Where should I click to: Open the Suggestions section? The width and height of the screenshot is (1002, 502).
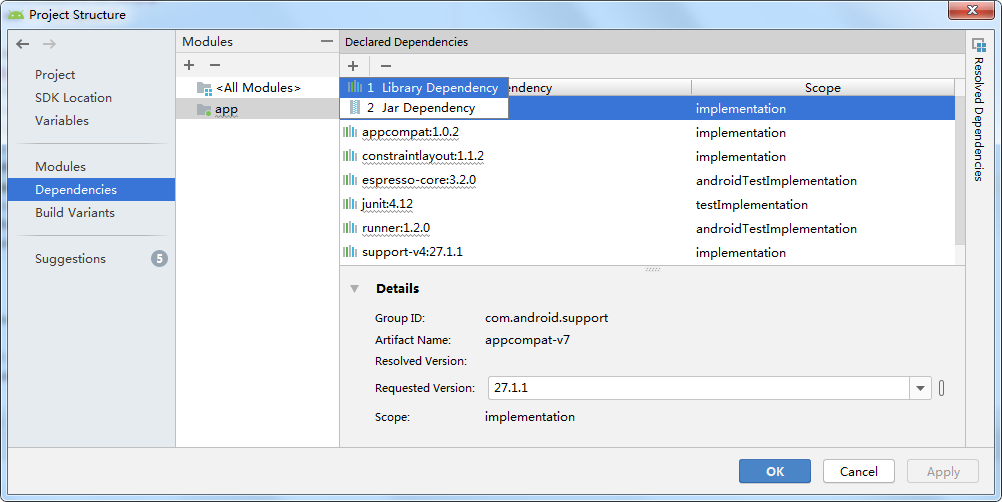[x=70, y=259]
